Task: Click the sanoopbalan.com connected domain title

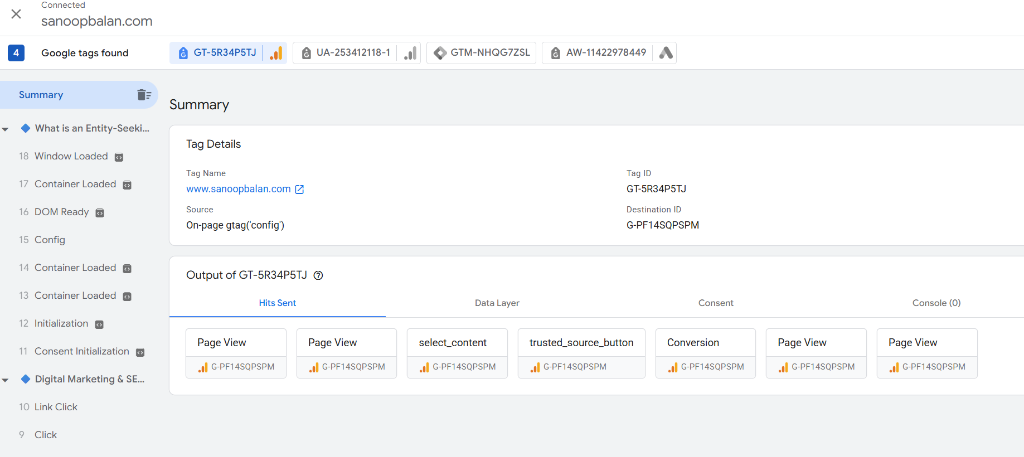Action: pyautogui.click(x=97, y=21)
